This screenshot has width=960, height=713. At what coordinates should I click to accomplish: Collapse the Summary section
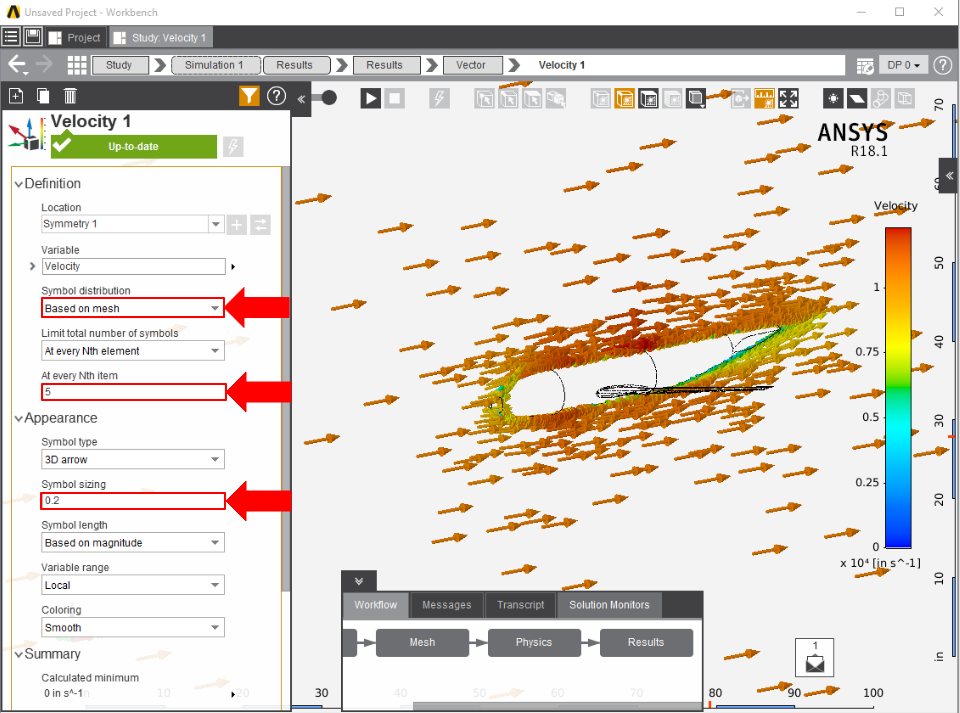point(18,655)
